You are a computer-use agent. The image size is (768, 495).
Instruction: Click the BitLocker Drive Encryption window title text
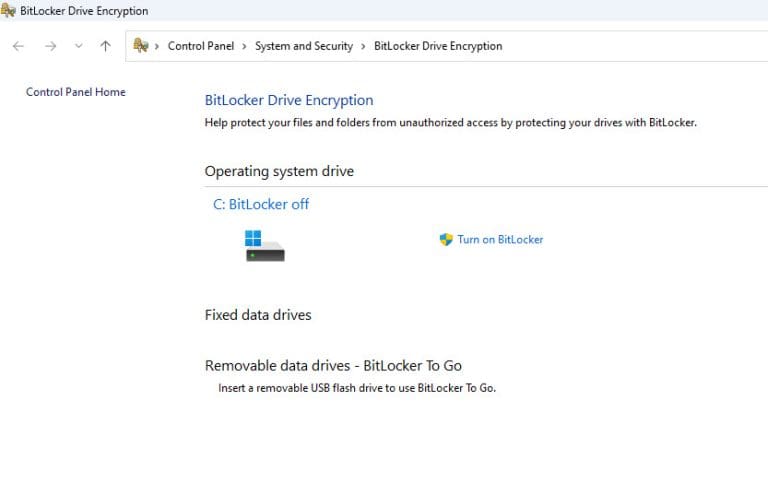click(x=84, y=11)
